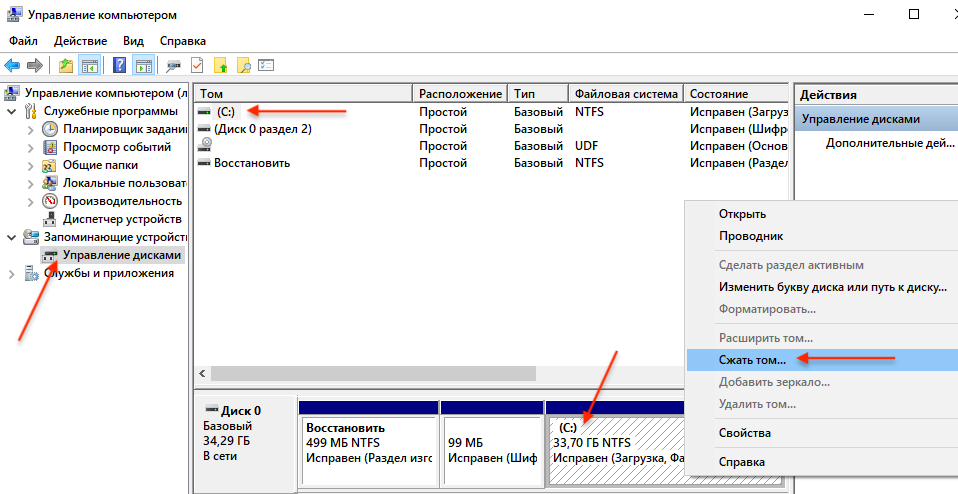
Task: Expand the Планировщик заданий node
Action: coord(31,130)
